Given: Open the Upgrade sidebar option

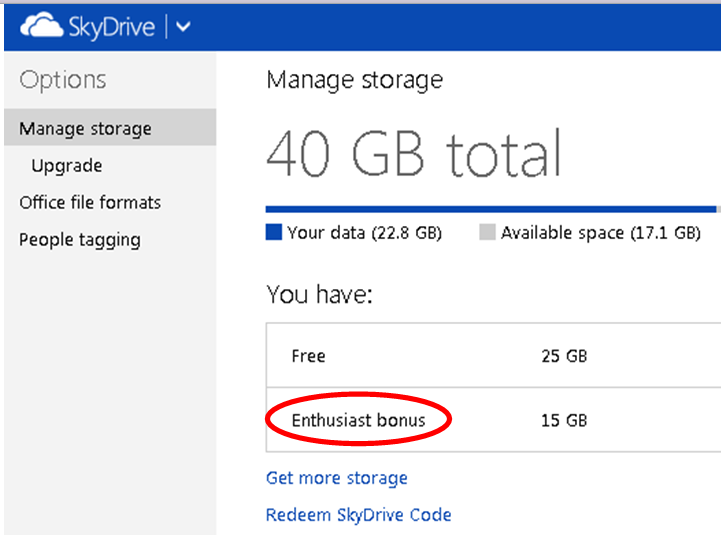Looking at the screenshot, I should tap(66, 166).
